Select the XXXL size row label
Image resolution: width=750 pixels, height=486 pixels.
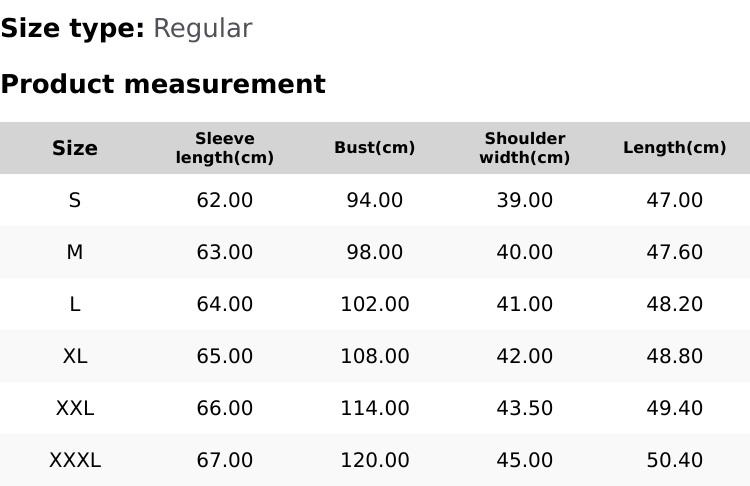(75, 460)
